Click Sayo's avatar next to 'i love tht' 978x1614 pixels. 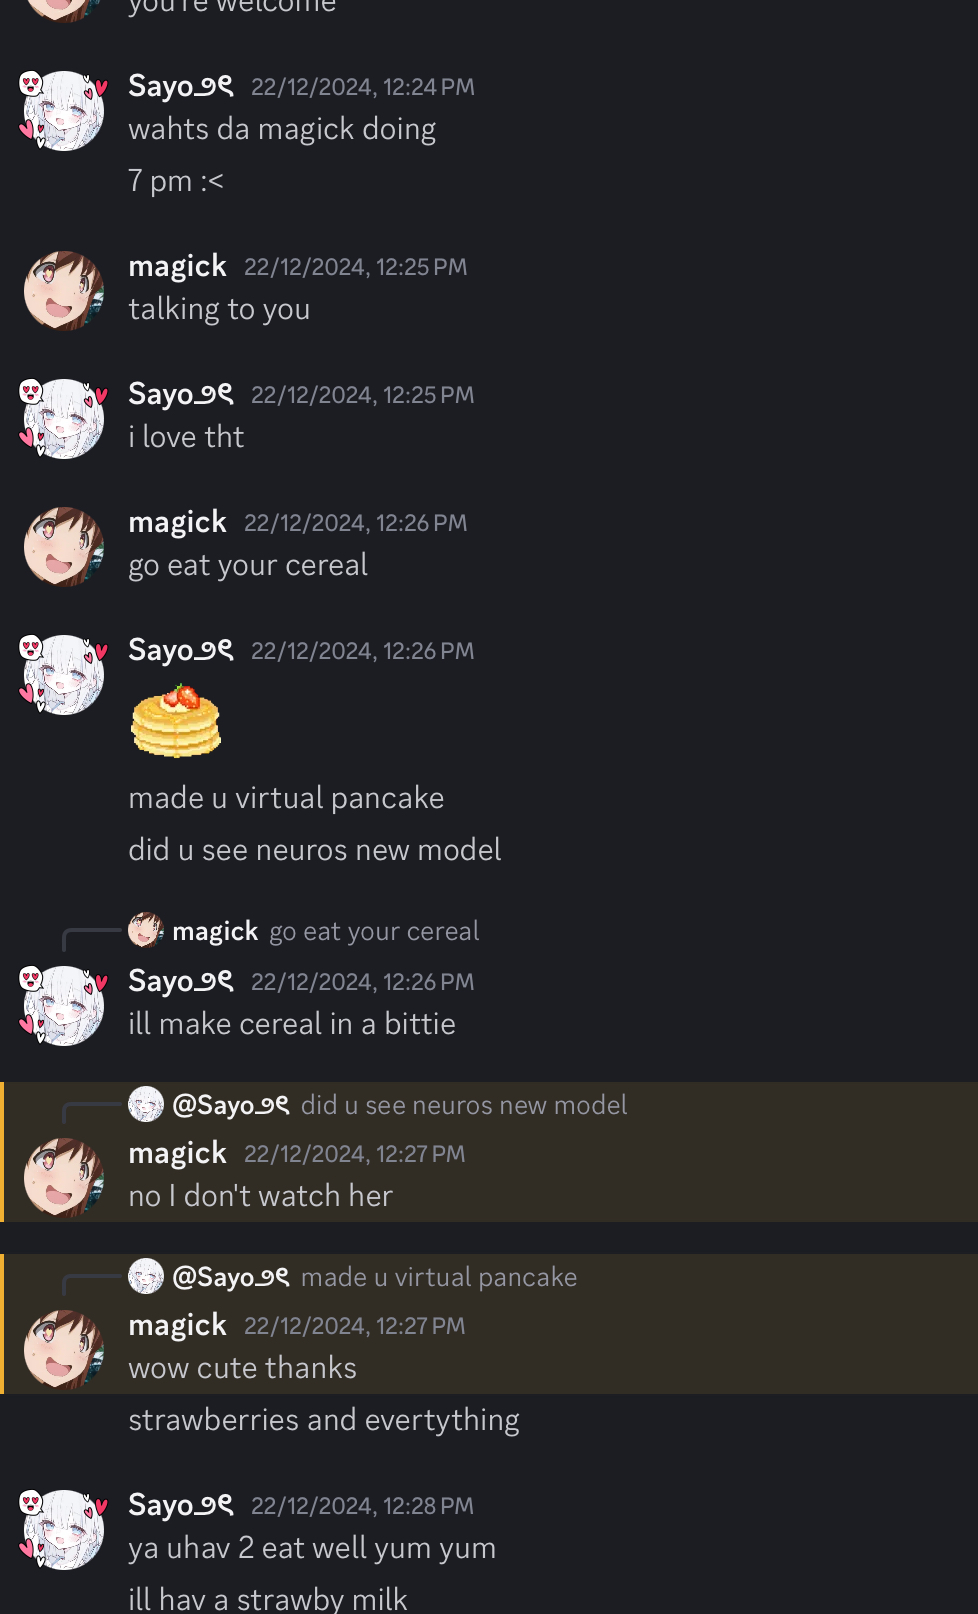pyautogui.click(x=64, y=418)
